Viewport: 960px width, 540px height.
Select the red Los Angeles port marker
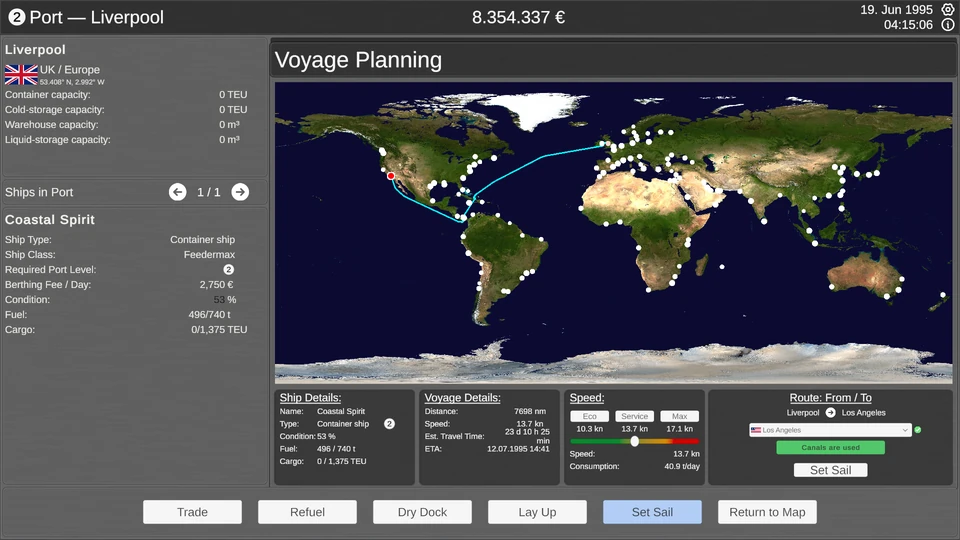391,176
